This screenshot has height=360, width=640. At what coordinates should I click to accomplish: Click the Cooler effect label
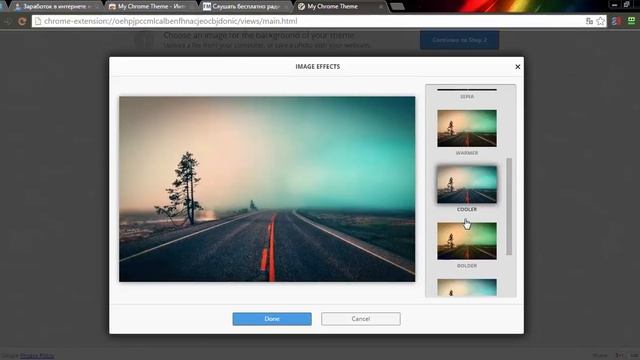467,209
